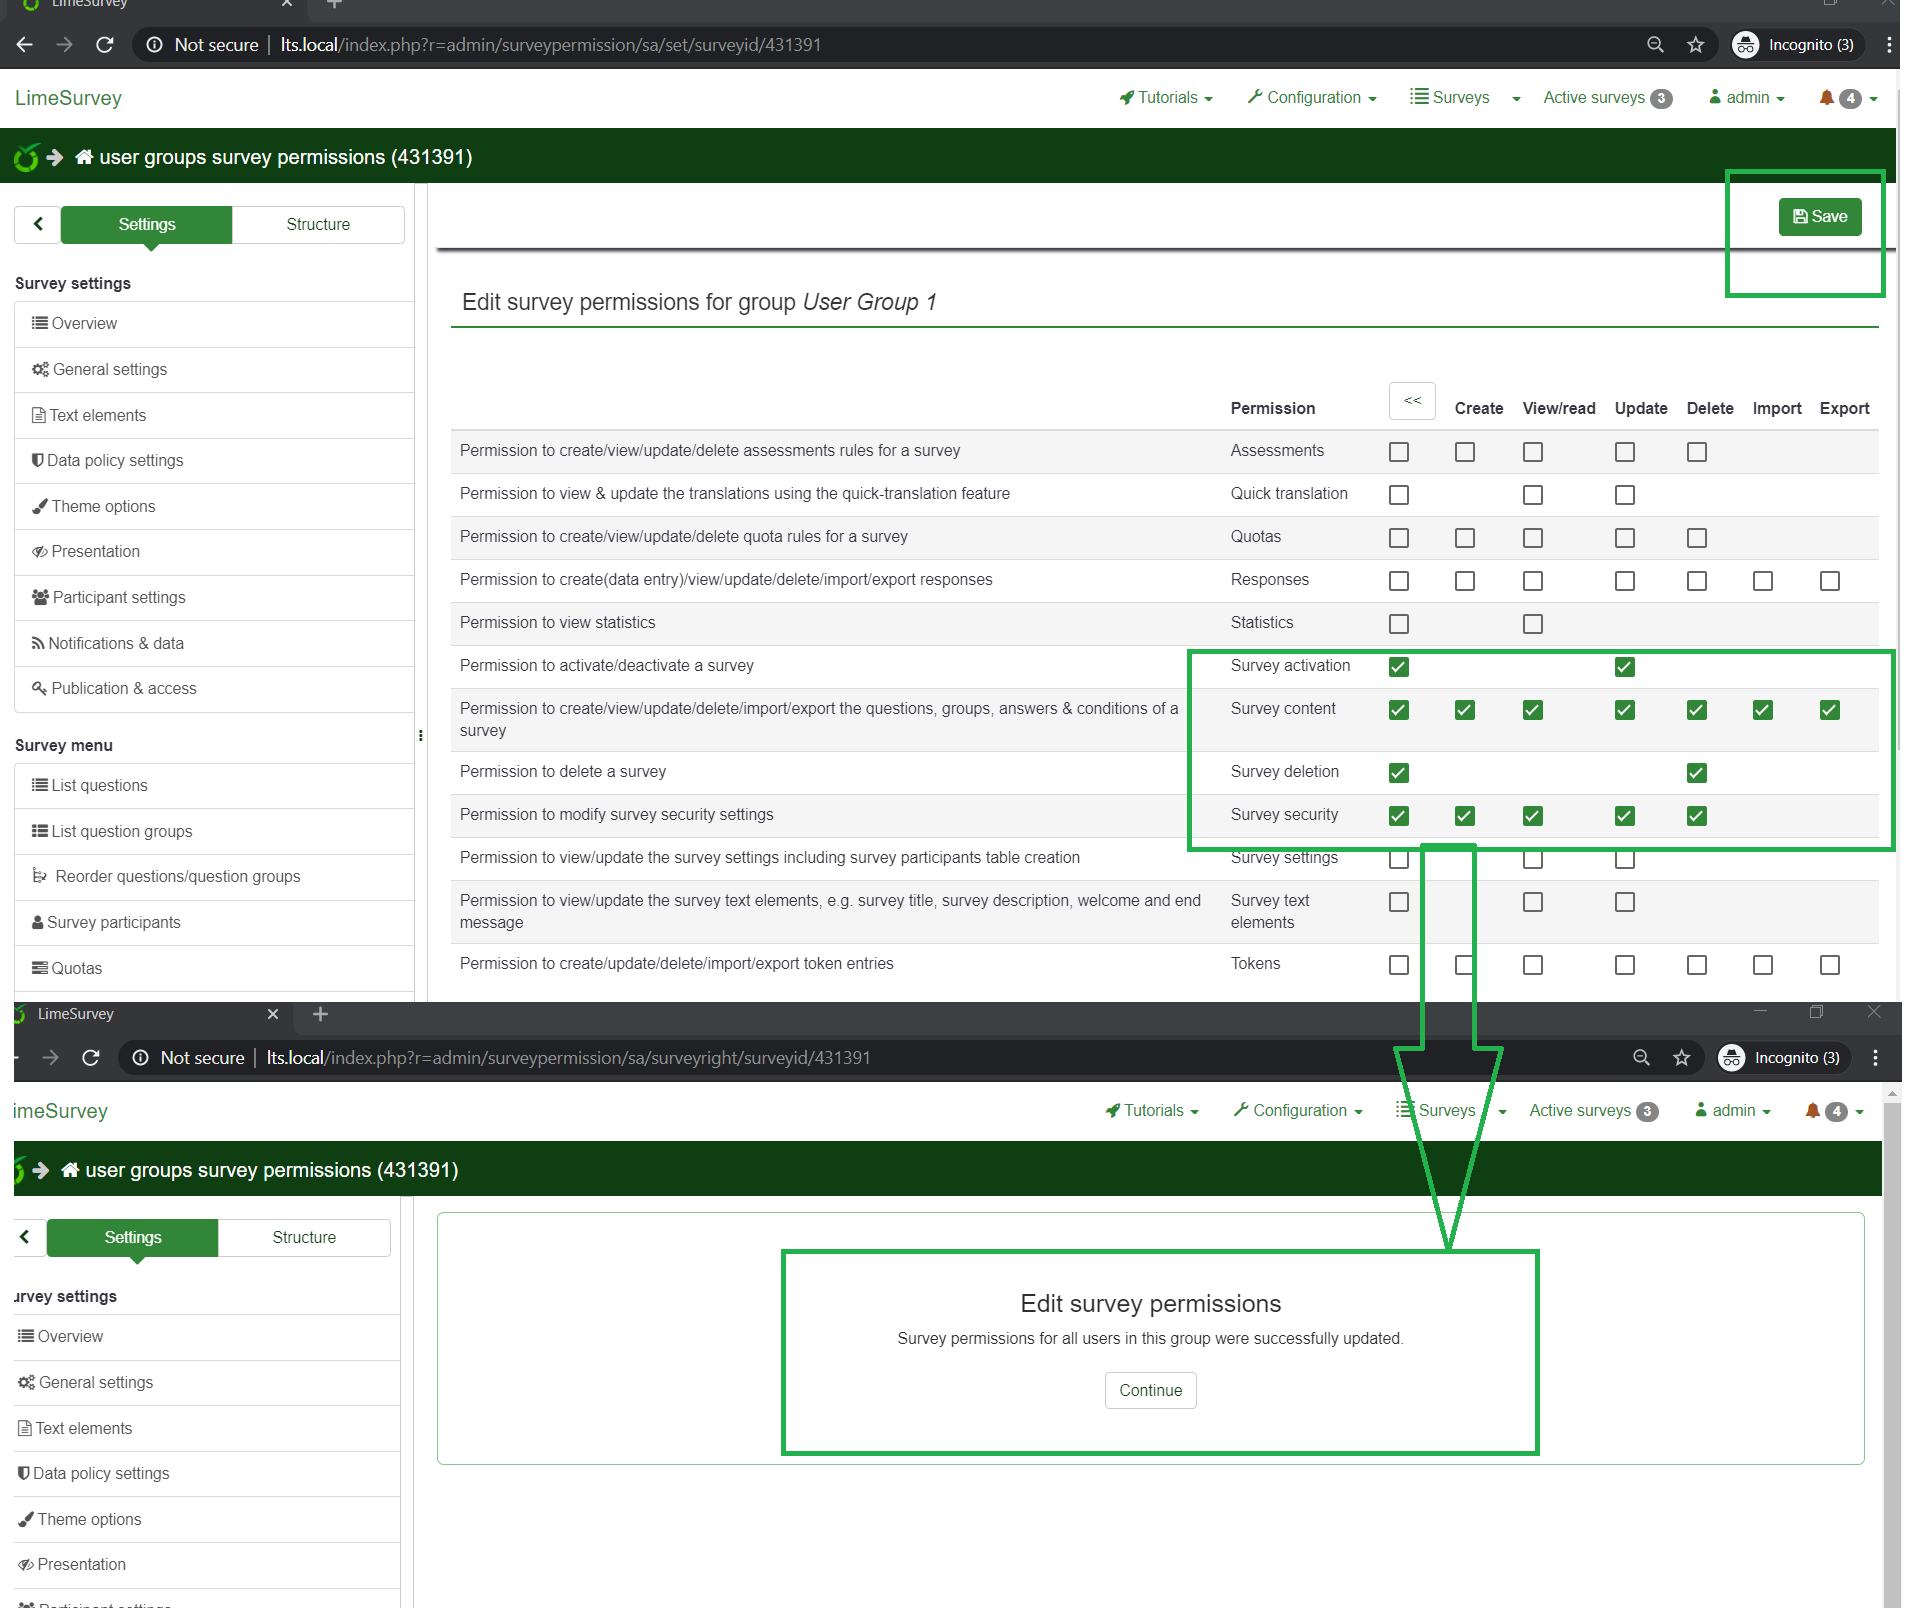1910x1608 pixels.
Task: Click the notifications bell icon
Action: tap(1826, 98)
